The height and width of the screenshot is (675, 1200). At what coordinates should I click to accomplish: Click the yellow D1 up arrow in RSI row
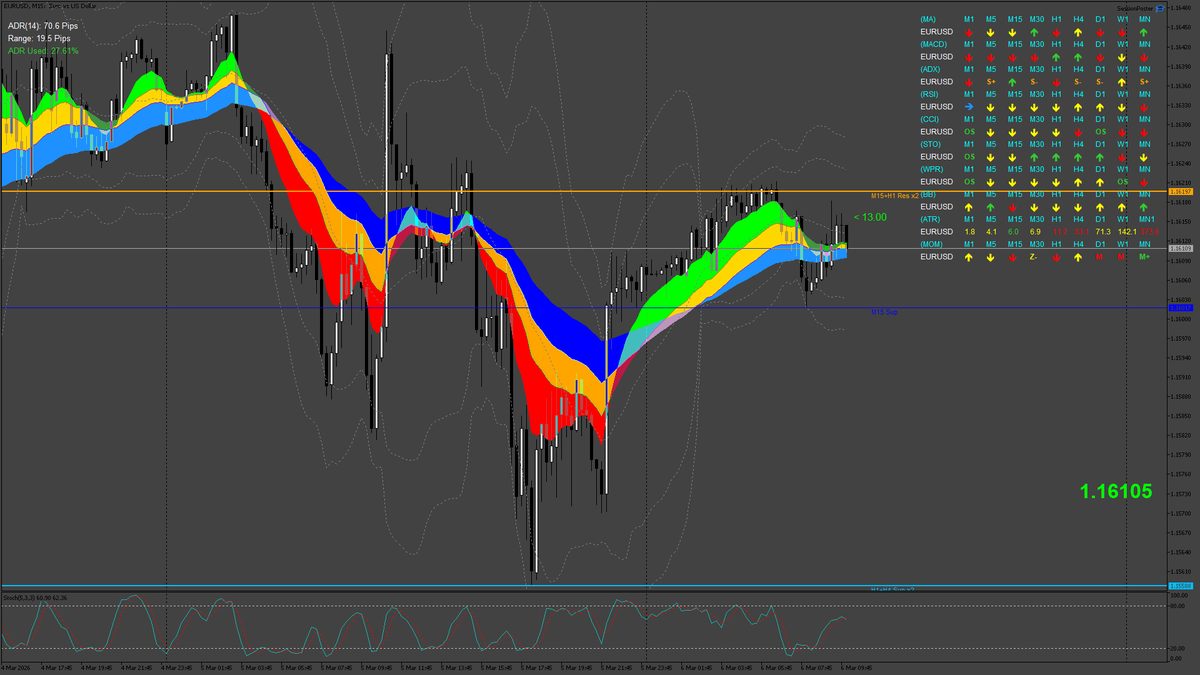coord(1100,107)
